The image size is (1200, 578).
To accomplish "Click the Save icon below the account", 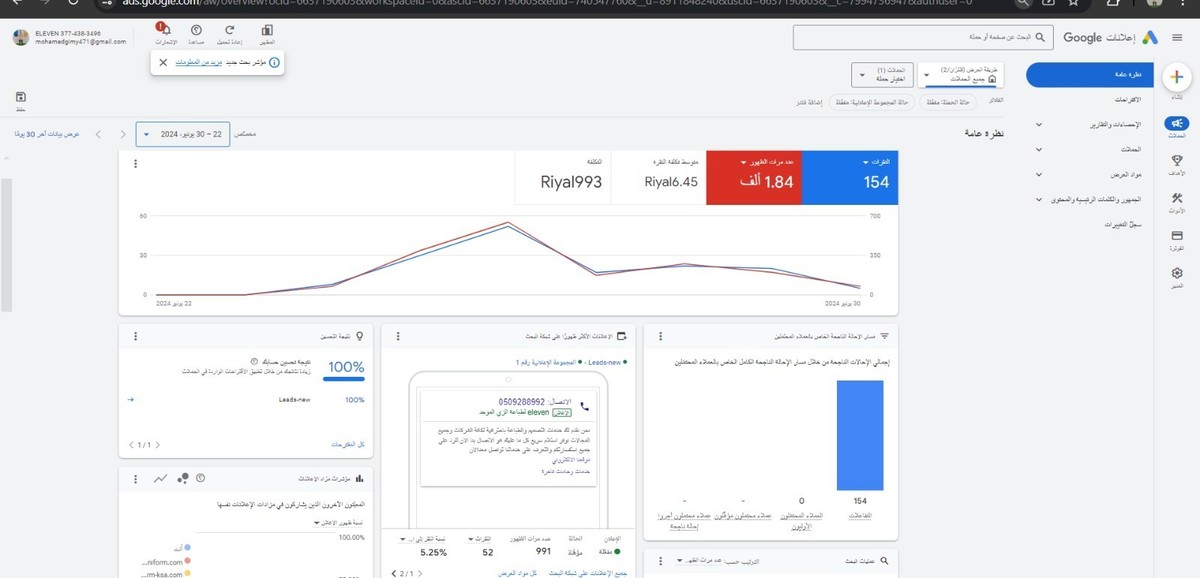I will [21, 98].
